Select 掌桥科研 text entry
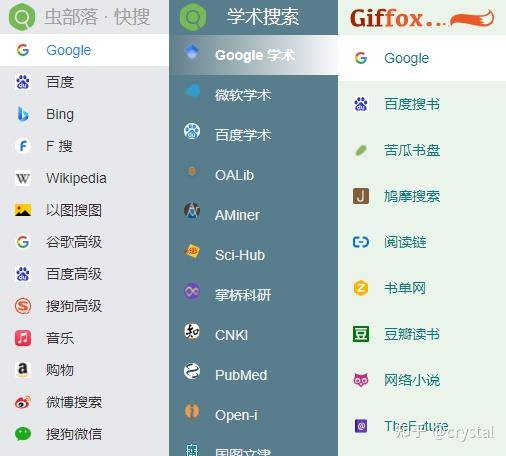506x456 pixels. click(243, 295)
